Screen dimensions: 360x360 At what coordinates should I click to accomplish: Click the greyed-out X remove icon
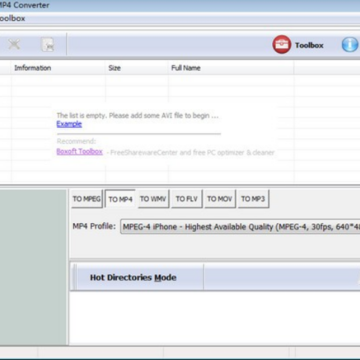(14, 44)
